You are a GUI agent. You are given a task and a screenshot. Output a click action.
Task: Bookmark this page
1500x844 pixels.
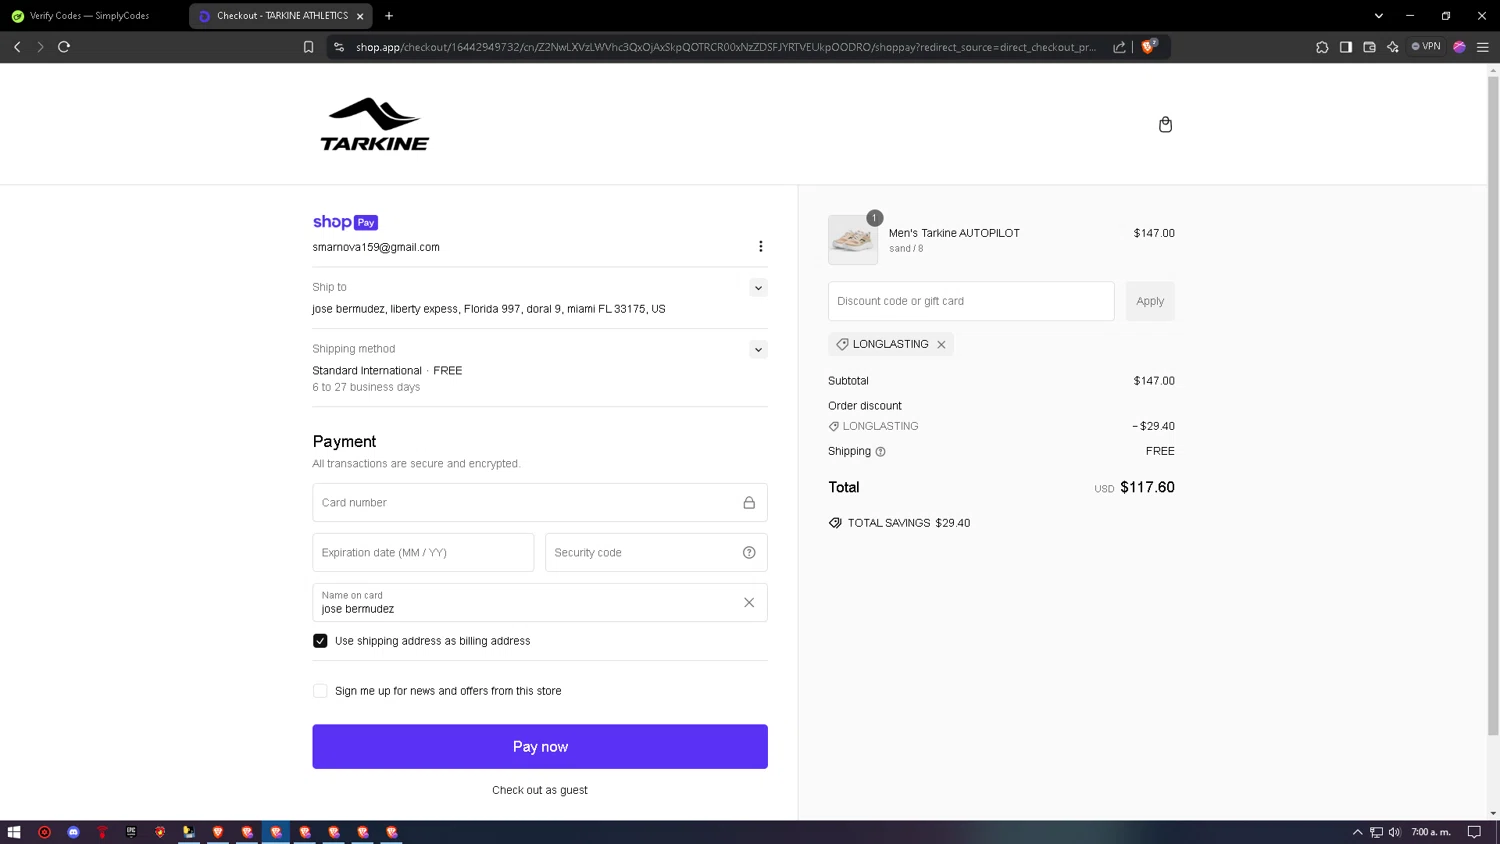pos(308,47)
